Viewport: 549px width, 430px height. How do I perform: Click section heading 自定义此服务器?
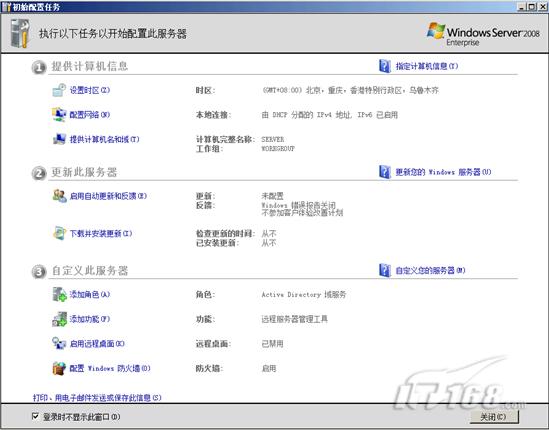click(x=90, y=271)
